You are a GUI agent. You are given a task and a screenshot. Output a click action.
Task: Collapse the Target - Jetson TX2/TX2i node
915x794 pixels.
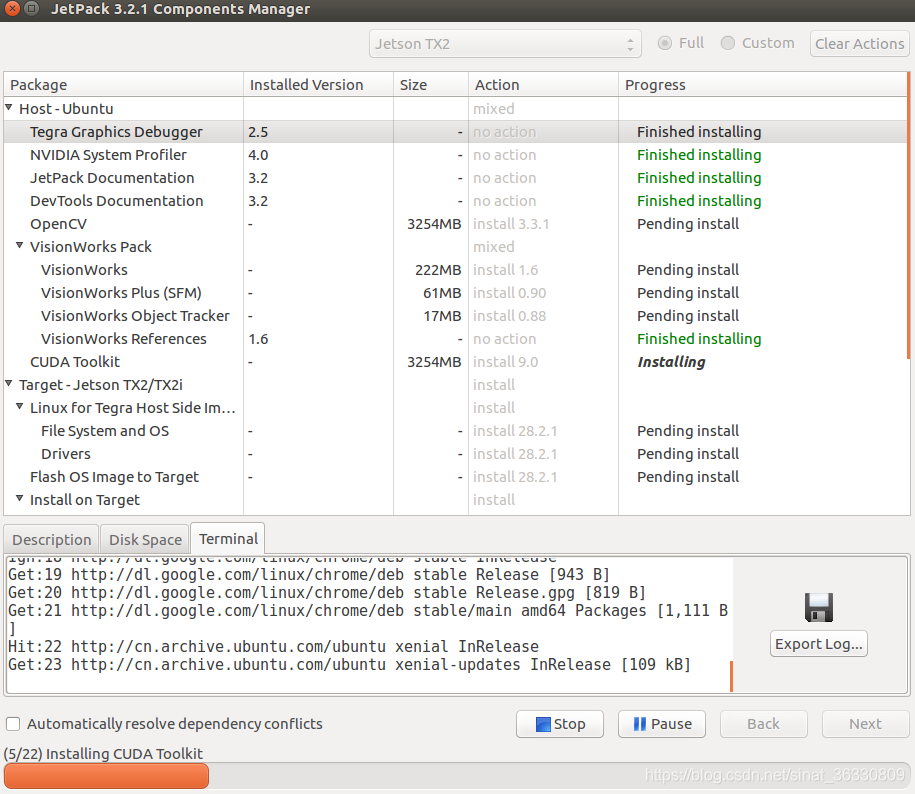(9, 384)
